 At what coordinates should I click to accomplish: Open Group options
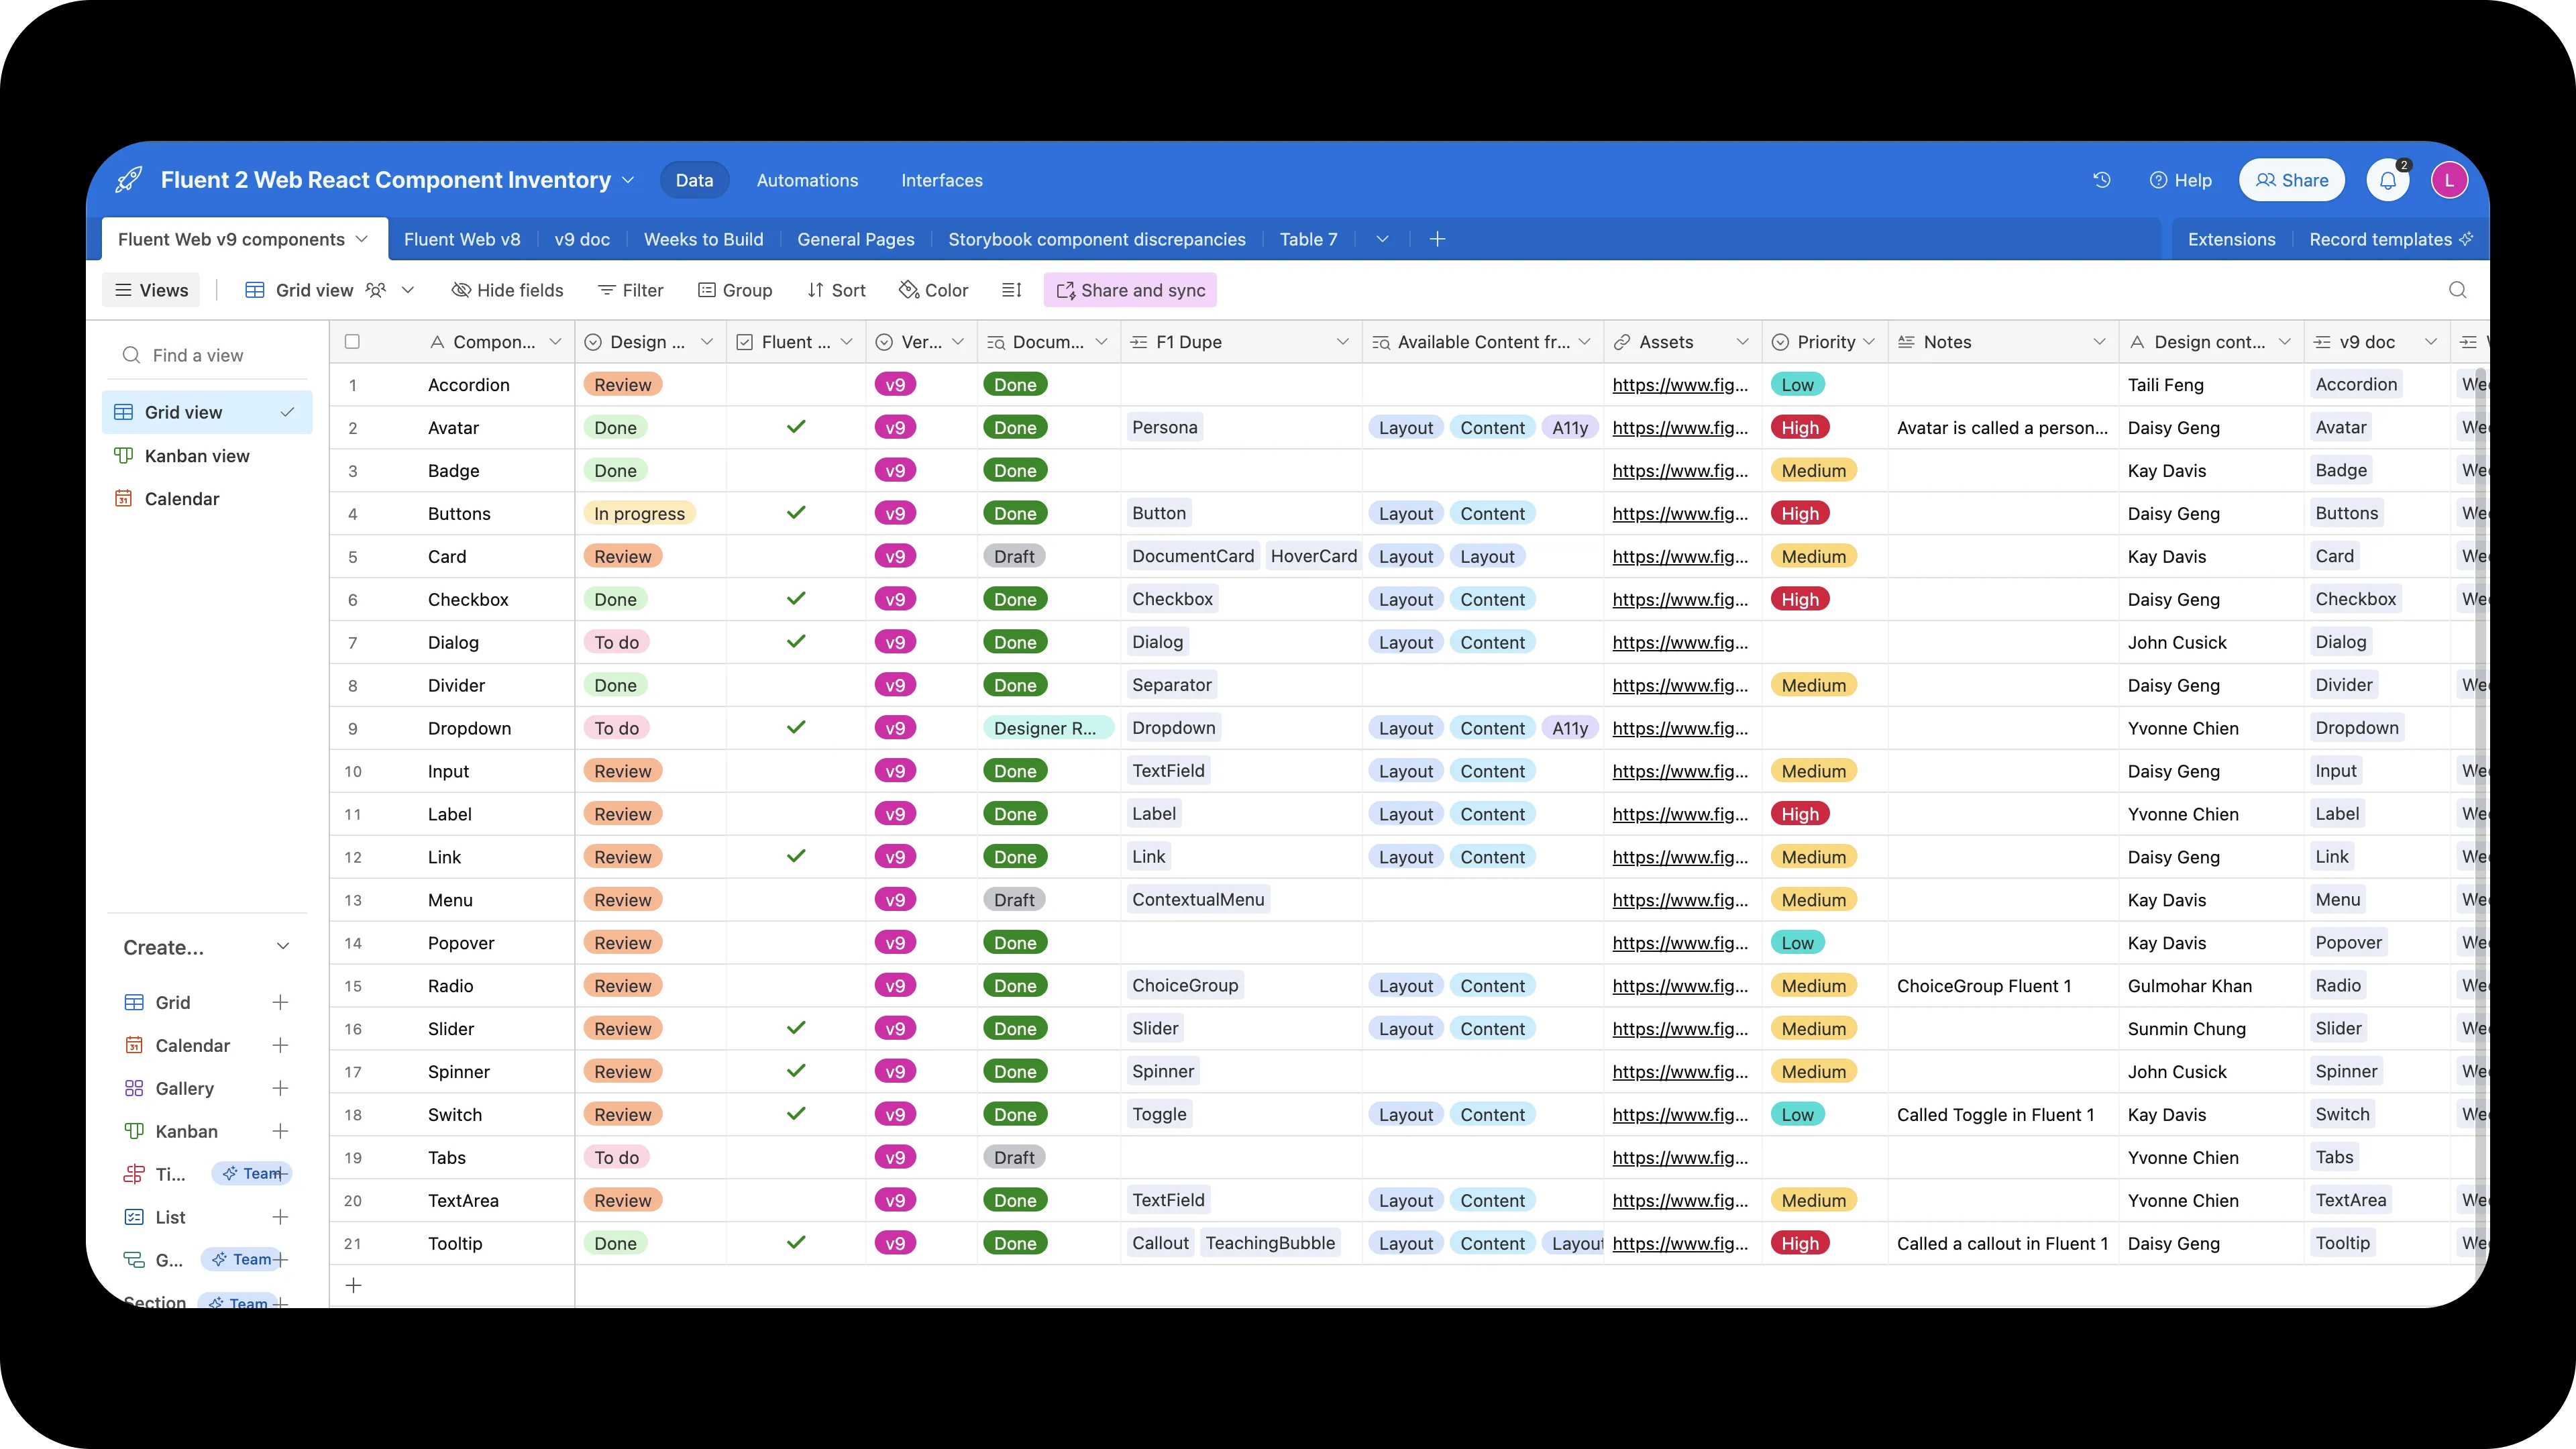[735, 290]
